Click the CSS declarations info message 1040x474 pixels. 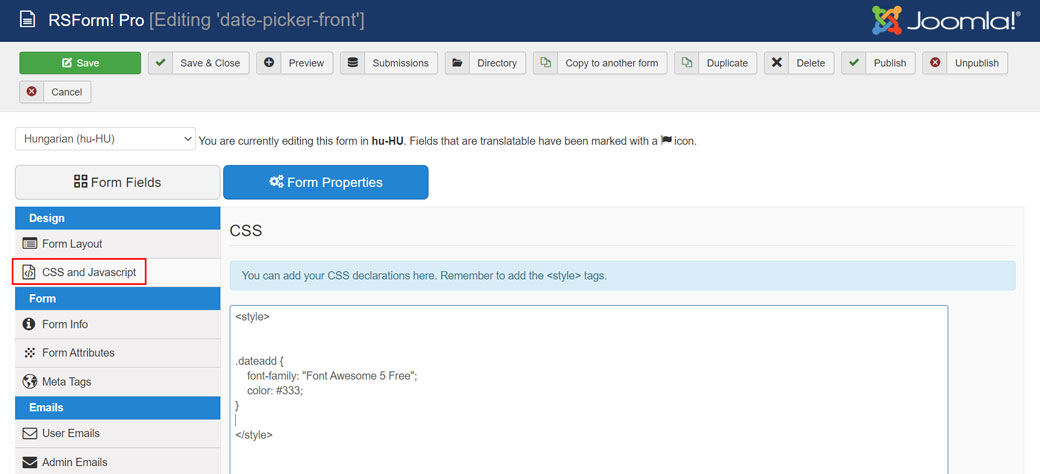pyautogui.click(x=623, y=275)
